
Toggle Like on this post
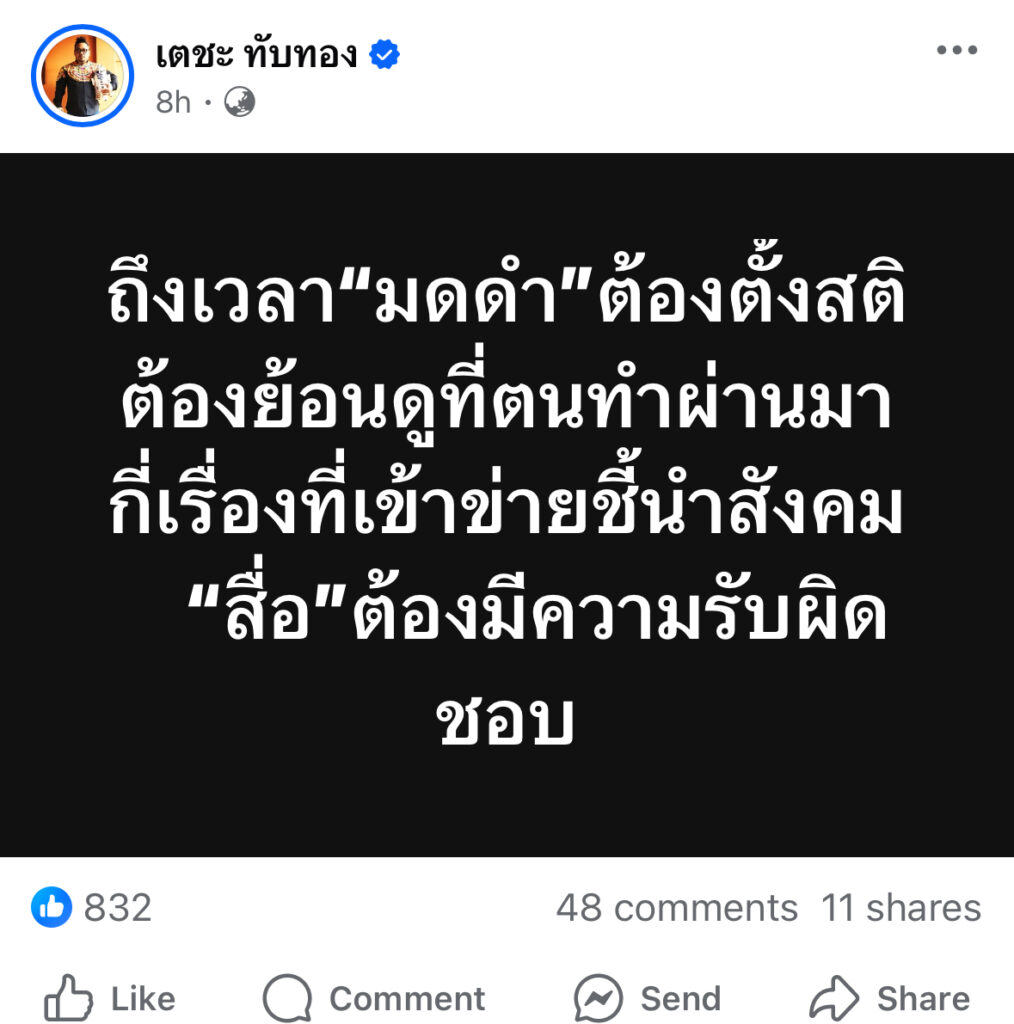(x=110, y=999)
